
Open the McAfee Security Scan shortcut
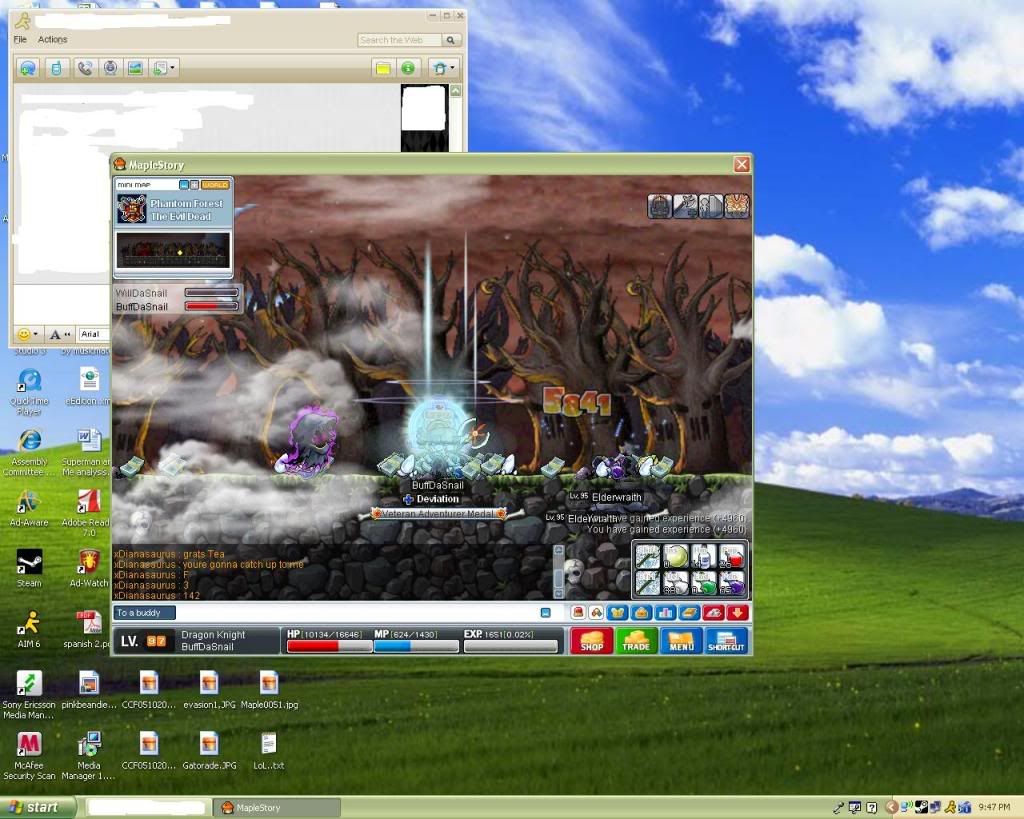(x=29, y=756)
